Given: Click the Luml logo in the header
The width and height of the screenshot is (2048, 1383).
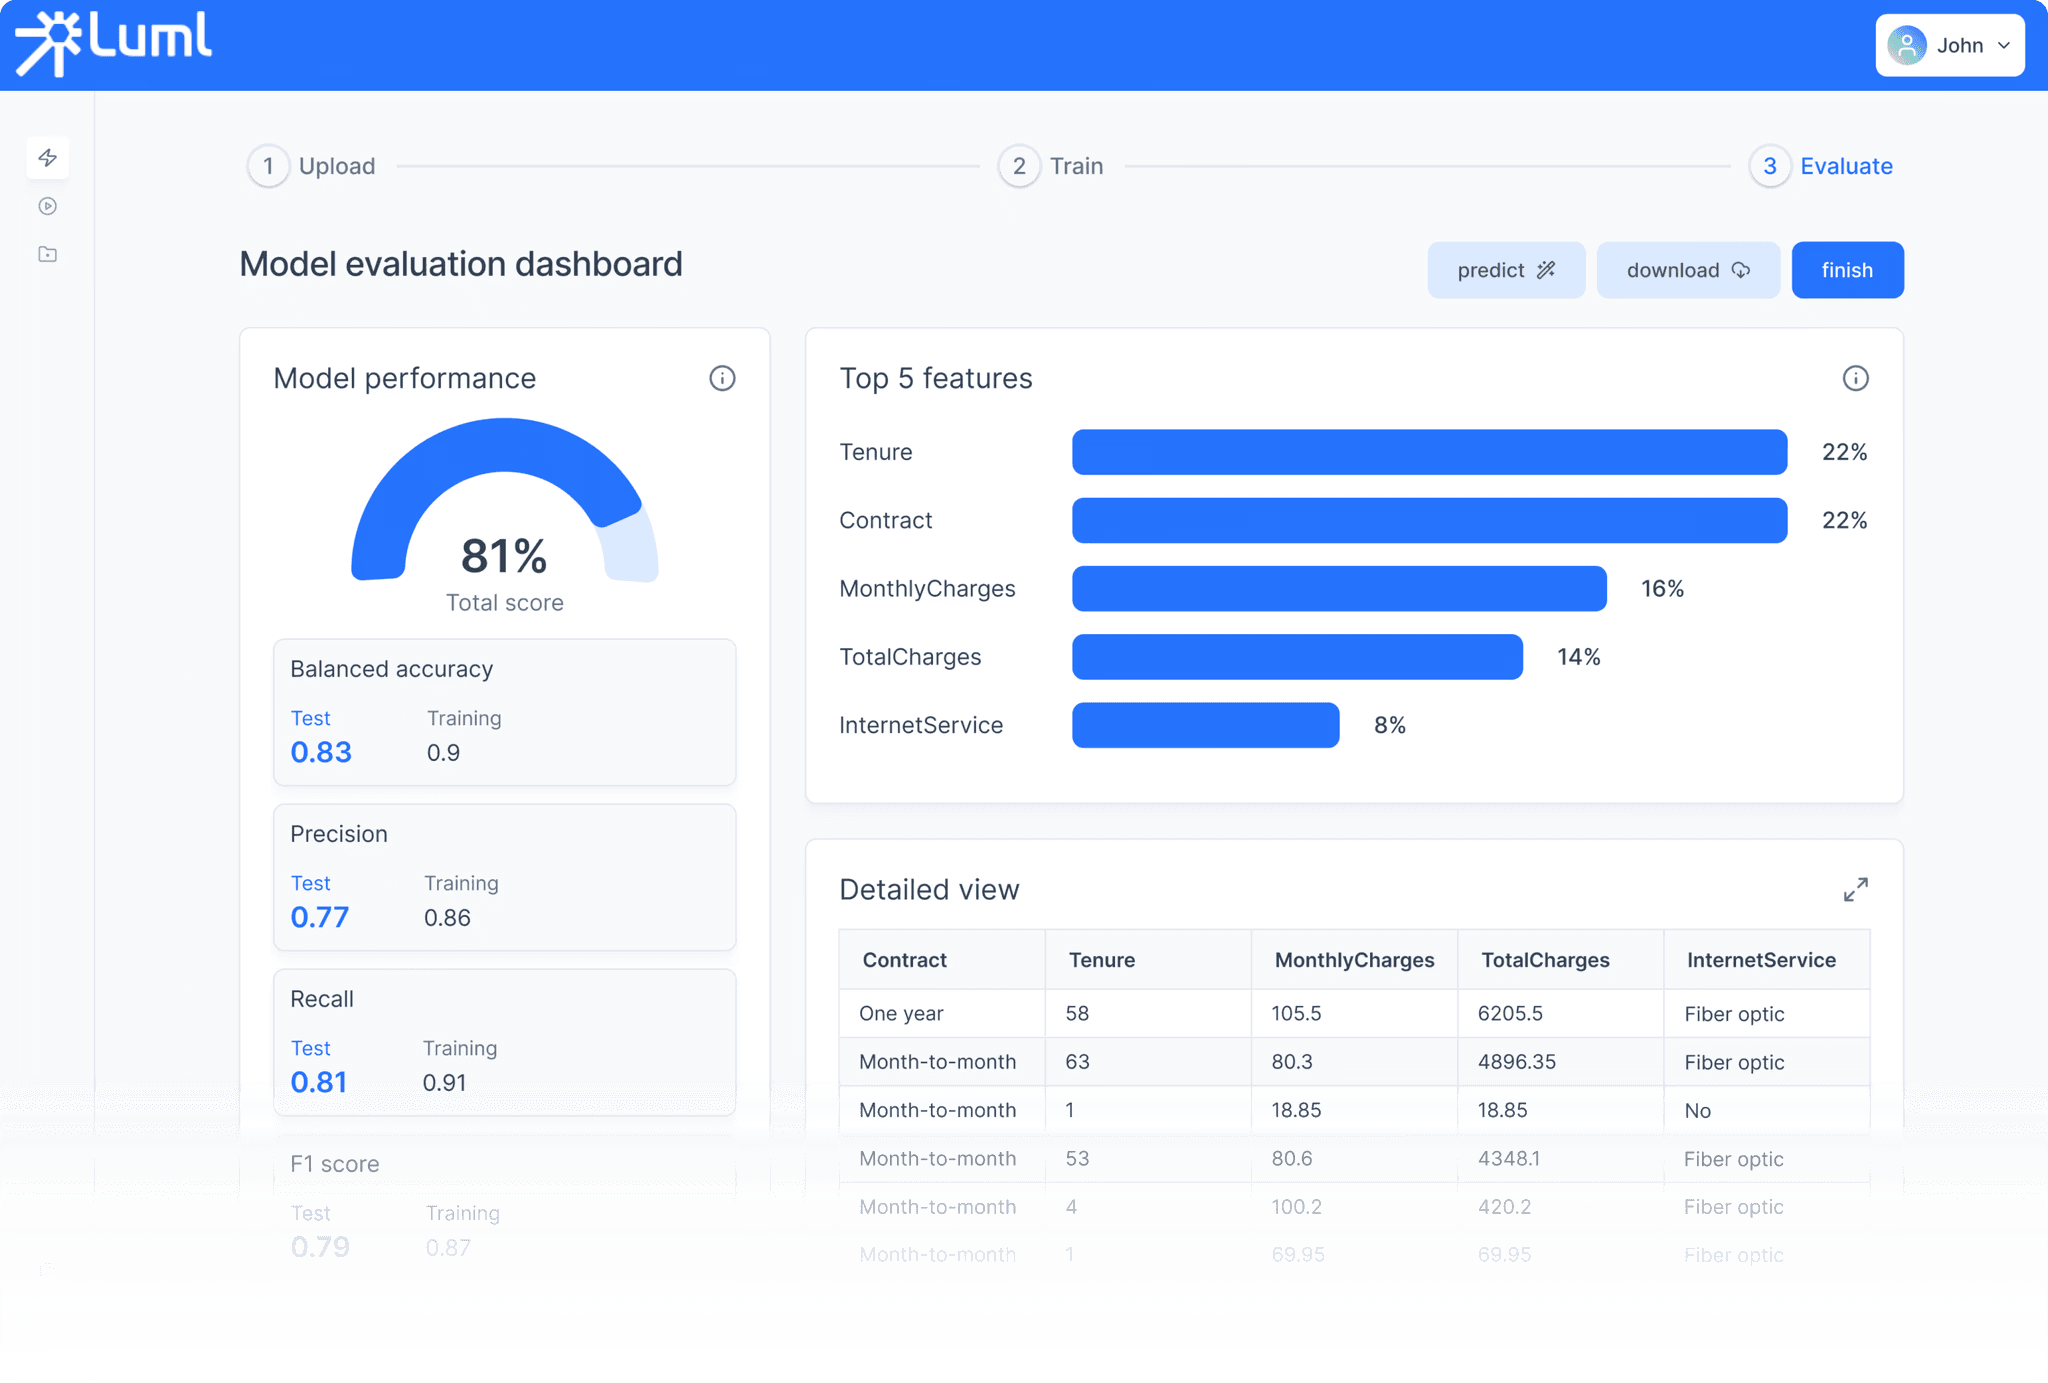Looking at the screenshot, I should [115, 43].
